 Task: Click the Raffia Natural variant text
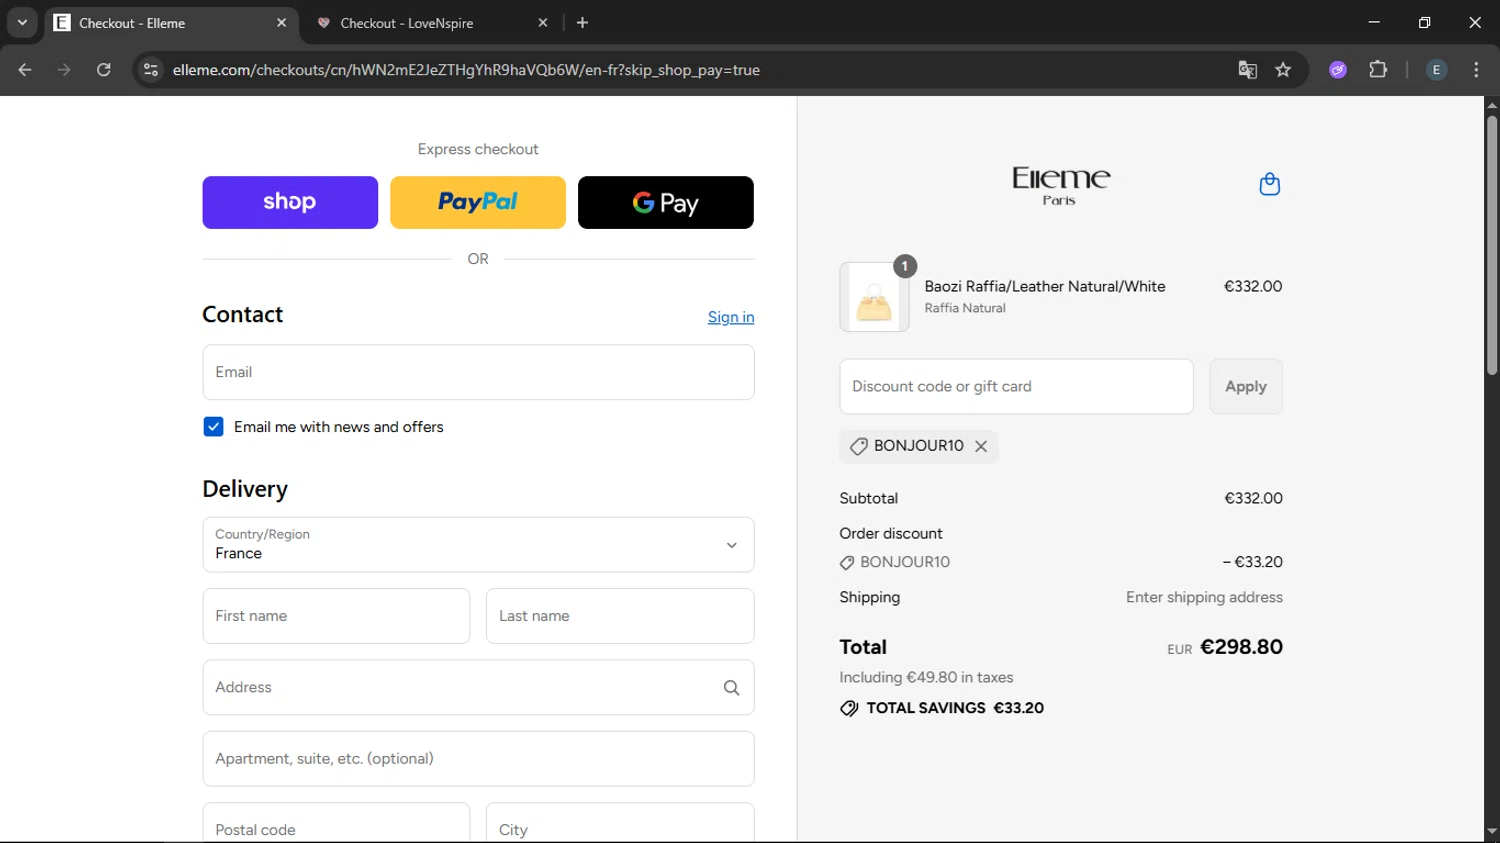[965, 308]
